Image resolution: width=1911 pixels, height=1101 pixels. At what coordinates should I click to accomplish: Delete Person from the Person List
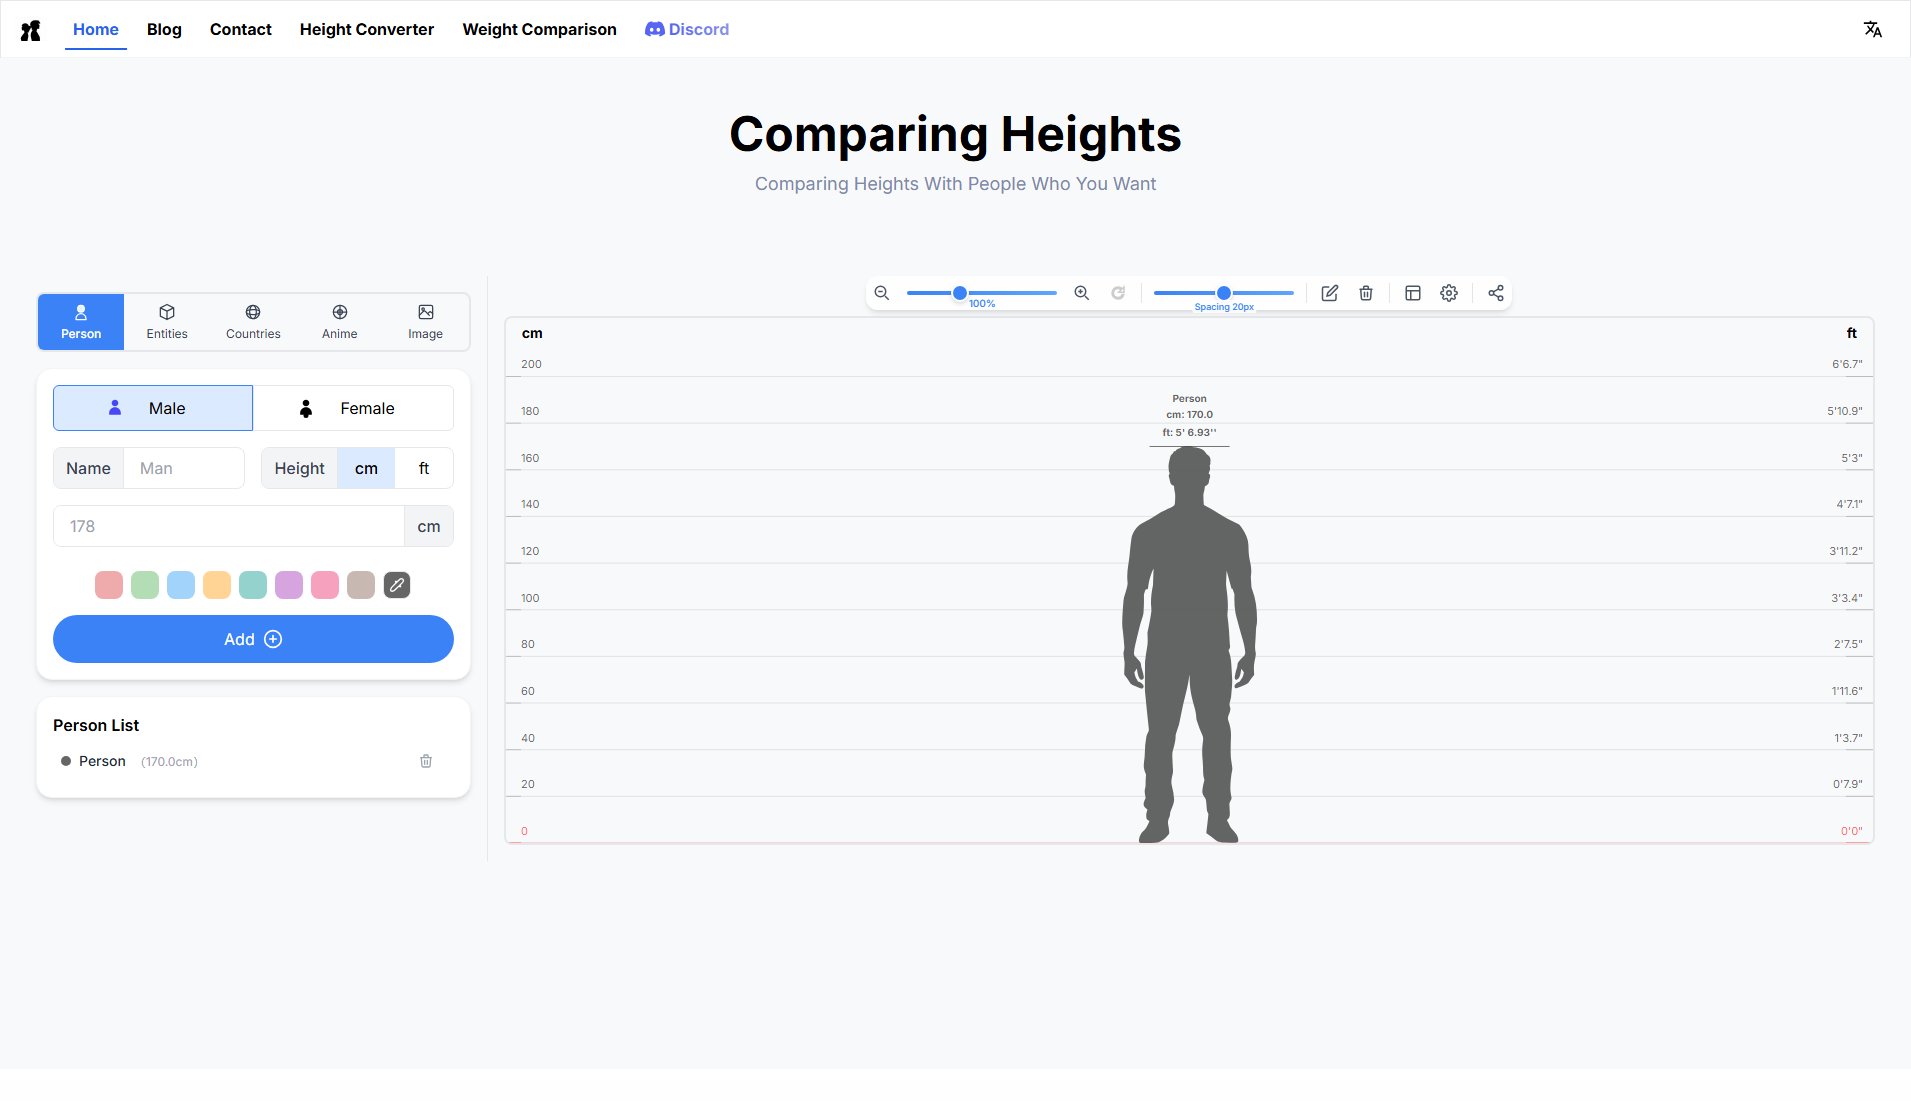pyautogui.click(x=426, y=761)
